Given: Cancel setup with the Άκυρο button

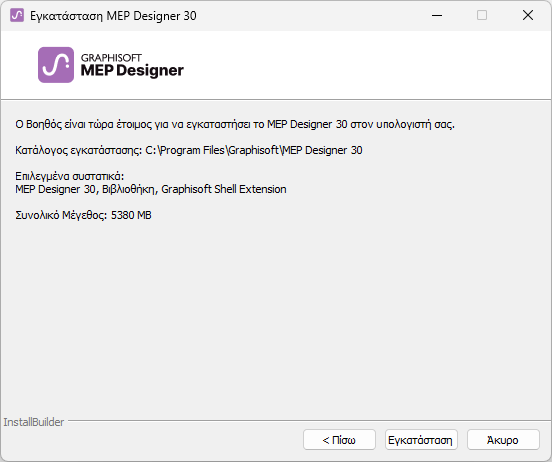Looking at the screenshot, I should (x=503, y=439).
